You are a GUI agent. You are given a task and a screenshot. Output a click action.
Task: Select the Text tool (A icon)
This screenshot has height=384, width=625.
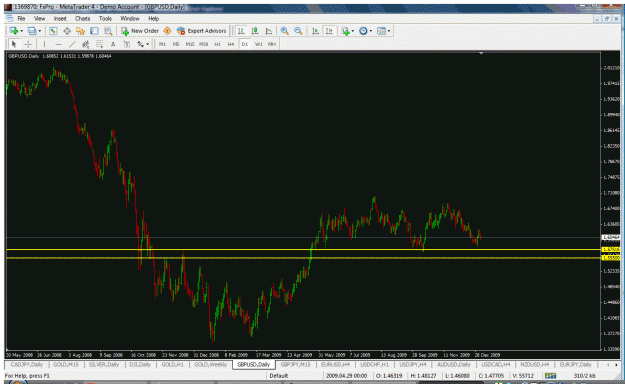(x=113, y=44)
